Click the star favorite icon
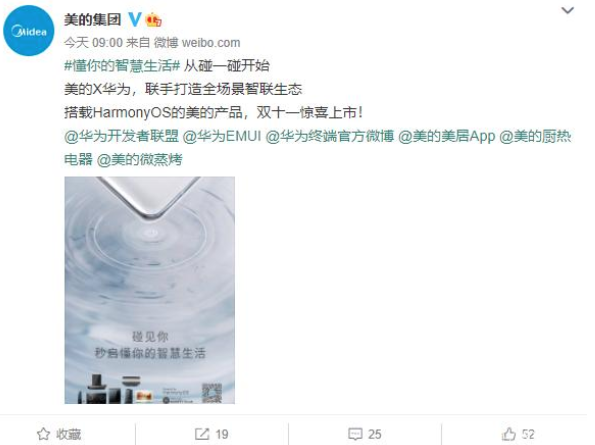This screenshot has height=445, width=595. [x=43, y=434]
